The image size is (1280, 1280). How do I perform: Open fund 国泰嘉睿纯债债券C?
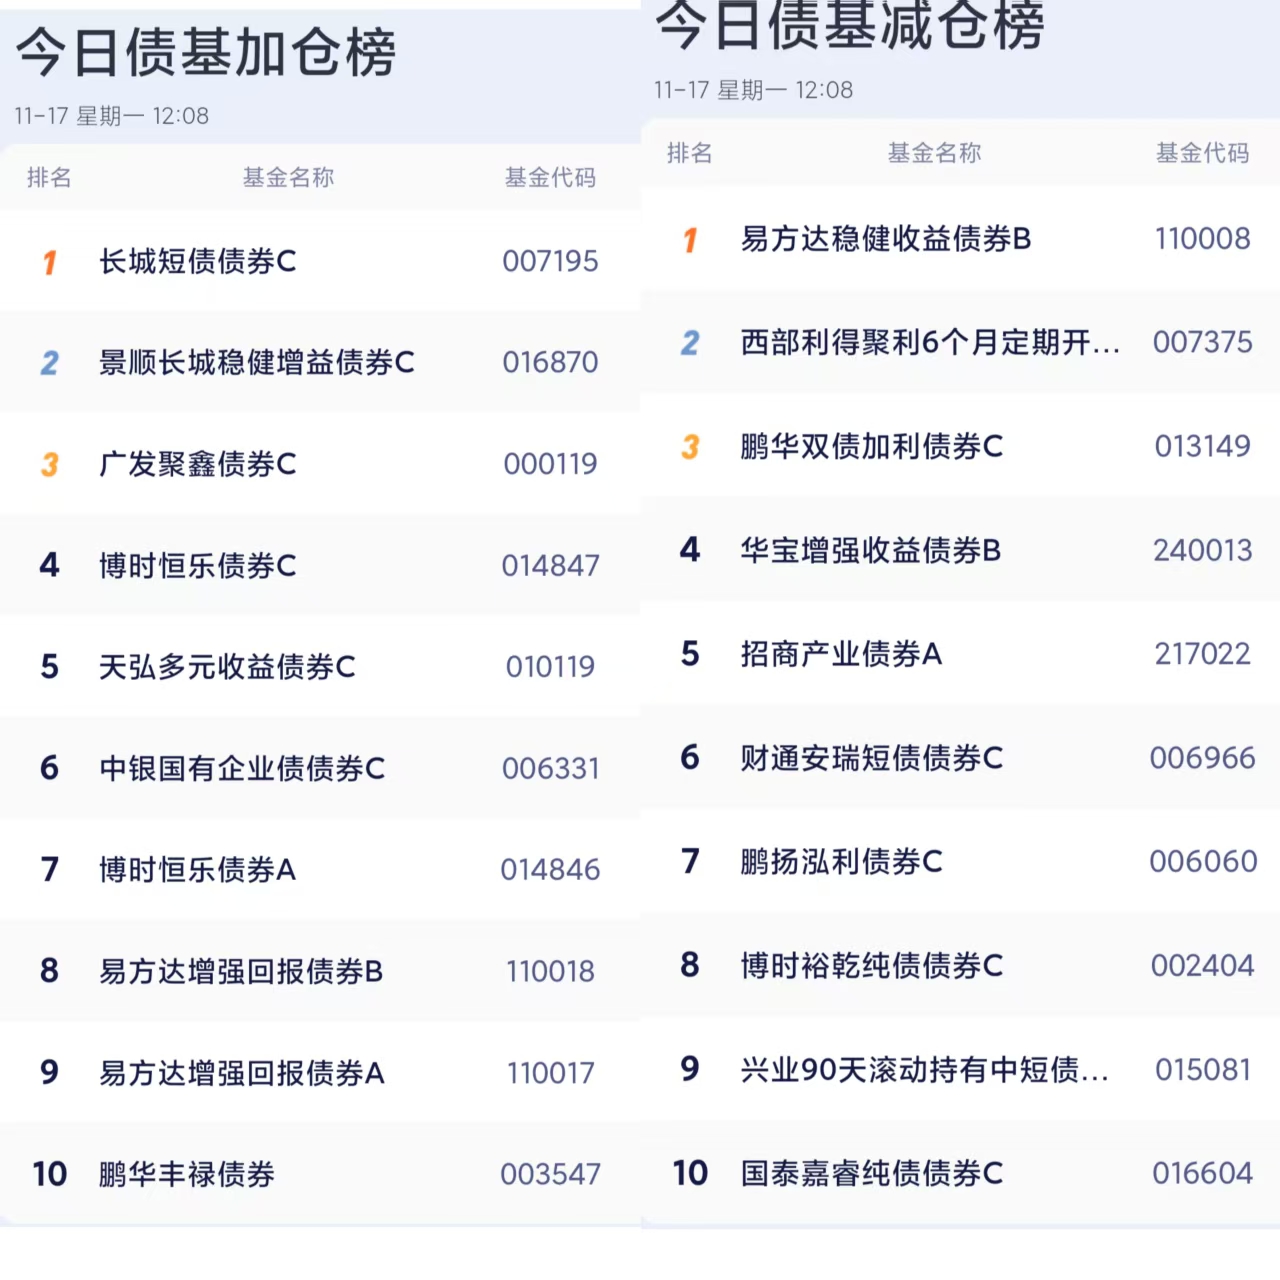click(871, 1173)
